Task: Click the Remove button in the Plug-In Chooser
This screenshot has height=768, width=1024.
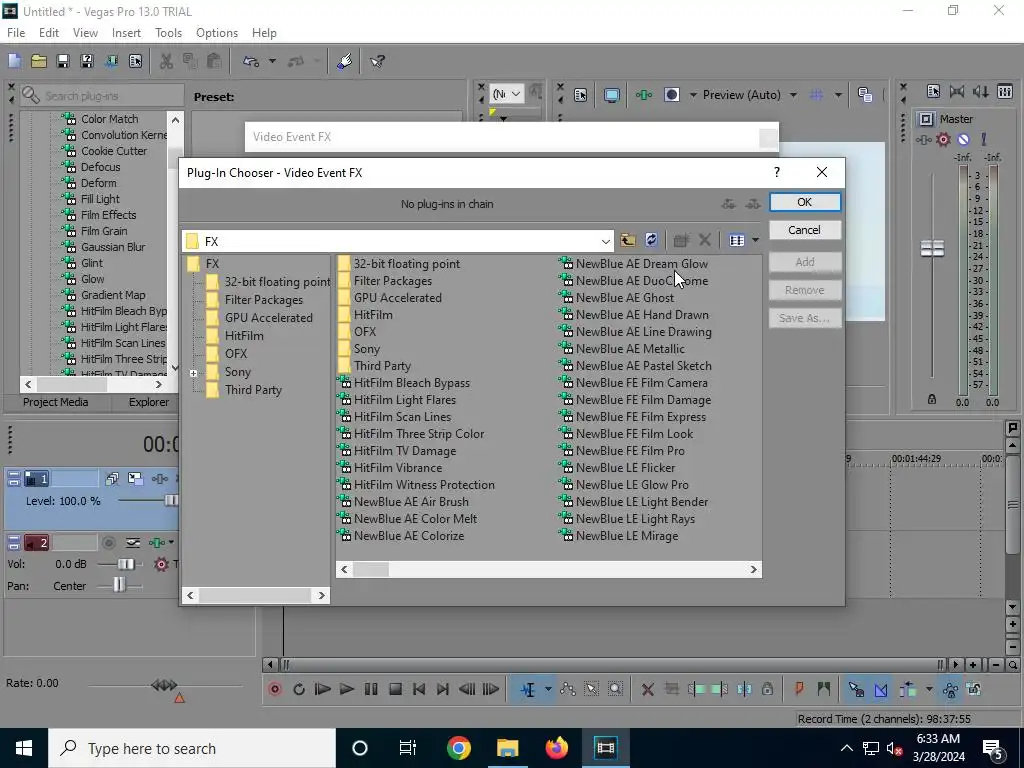Action: tap(805, 290)
